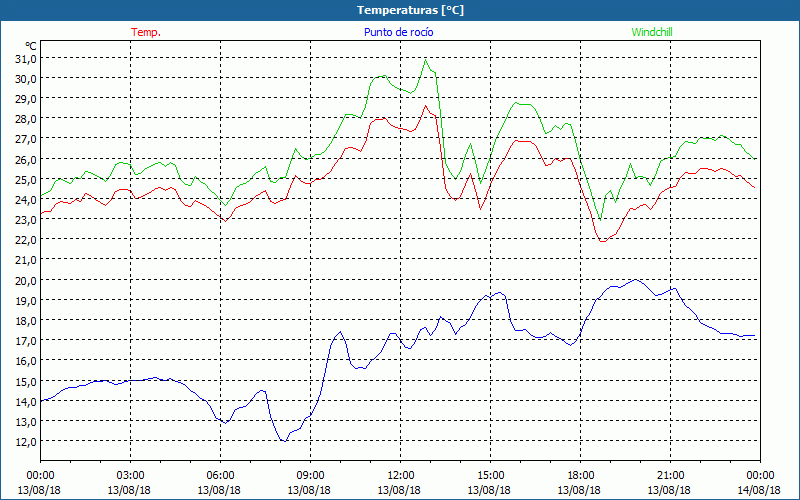The height and width of the screenshot is (500, 800).
Task: Click the '29,0' y-axis value
Action: pos(26,98)
